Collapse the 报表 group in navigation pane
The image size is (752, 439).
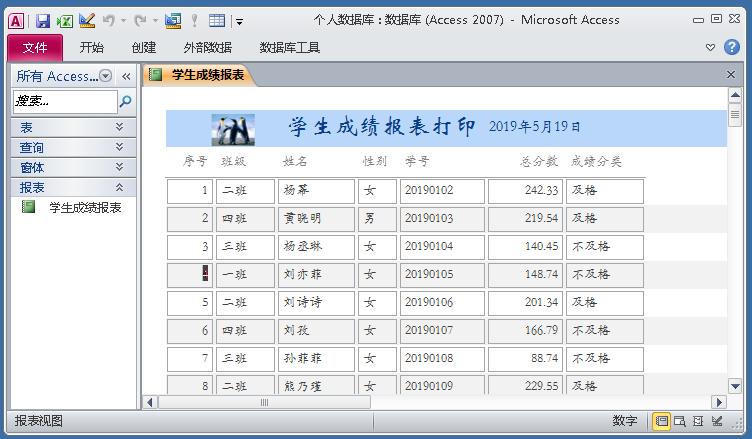tap(73, 188)
